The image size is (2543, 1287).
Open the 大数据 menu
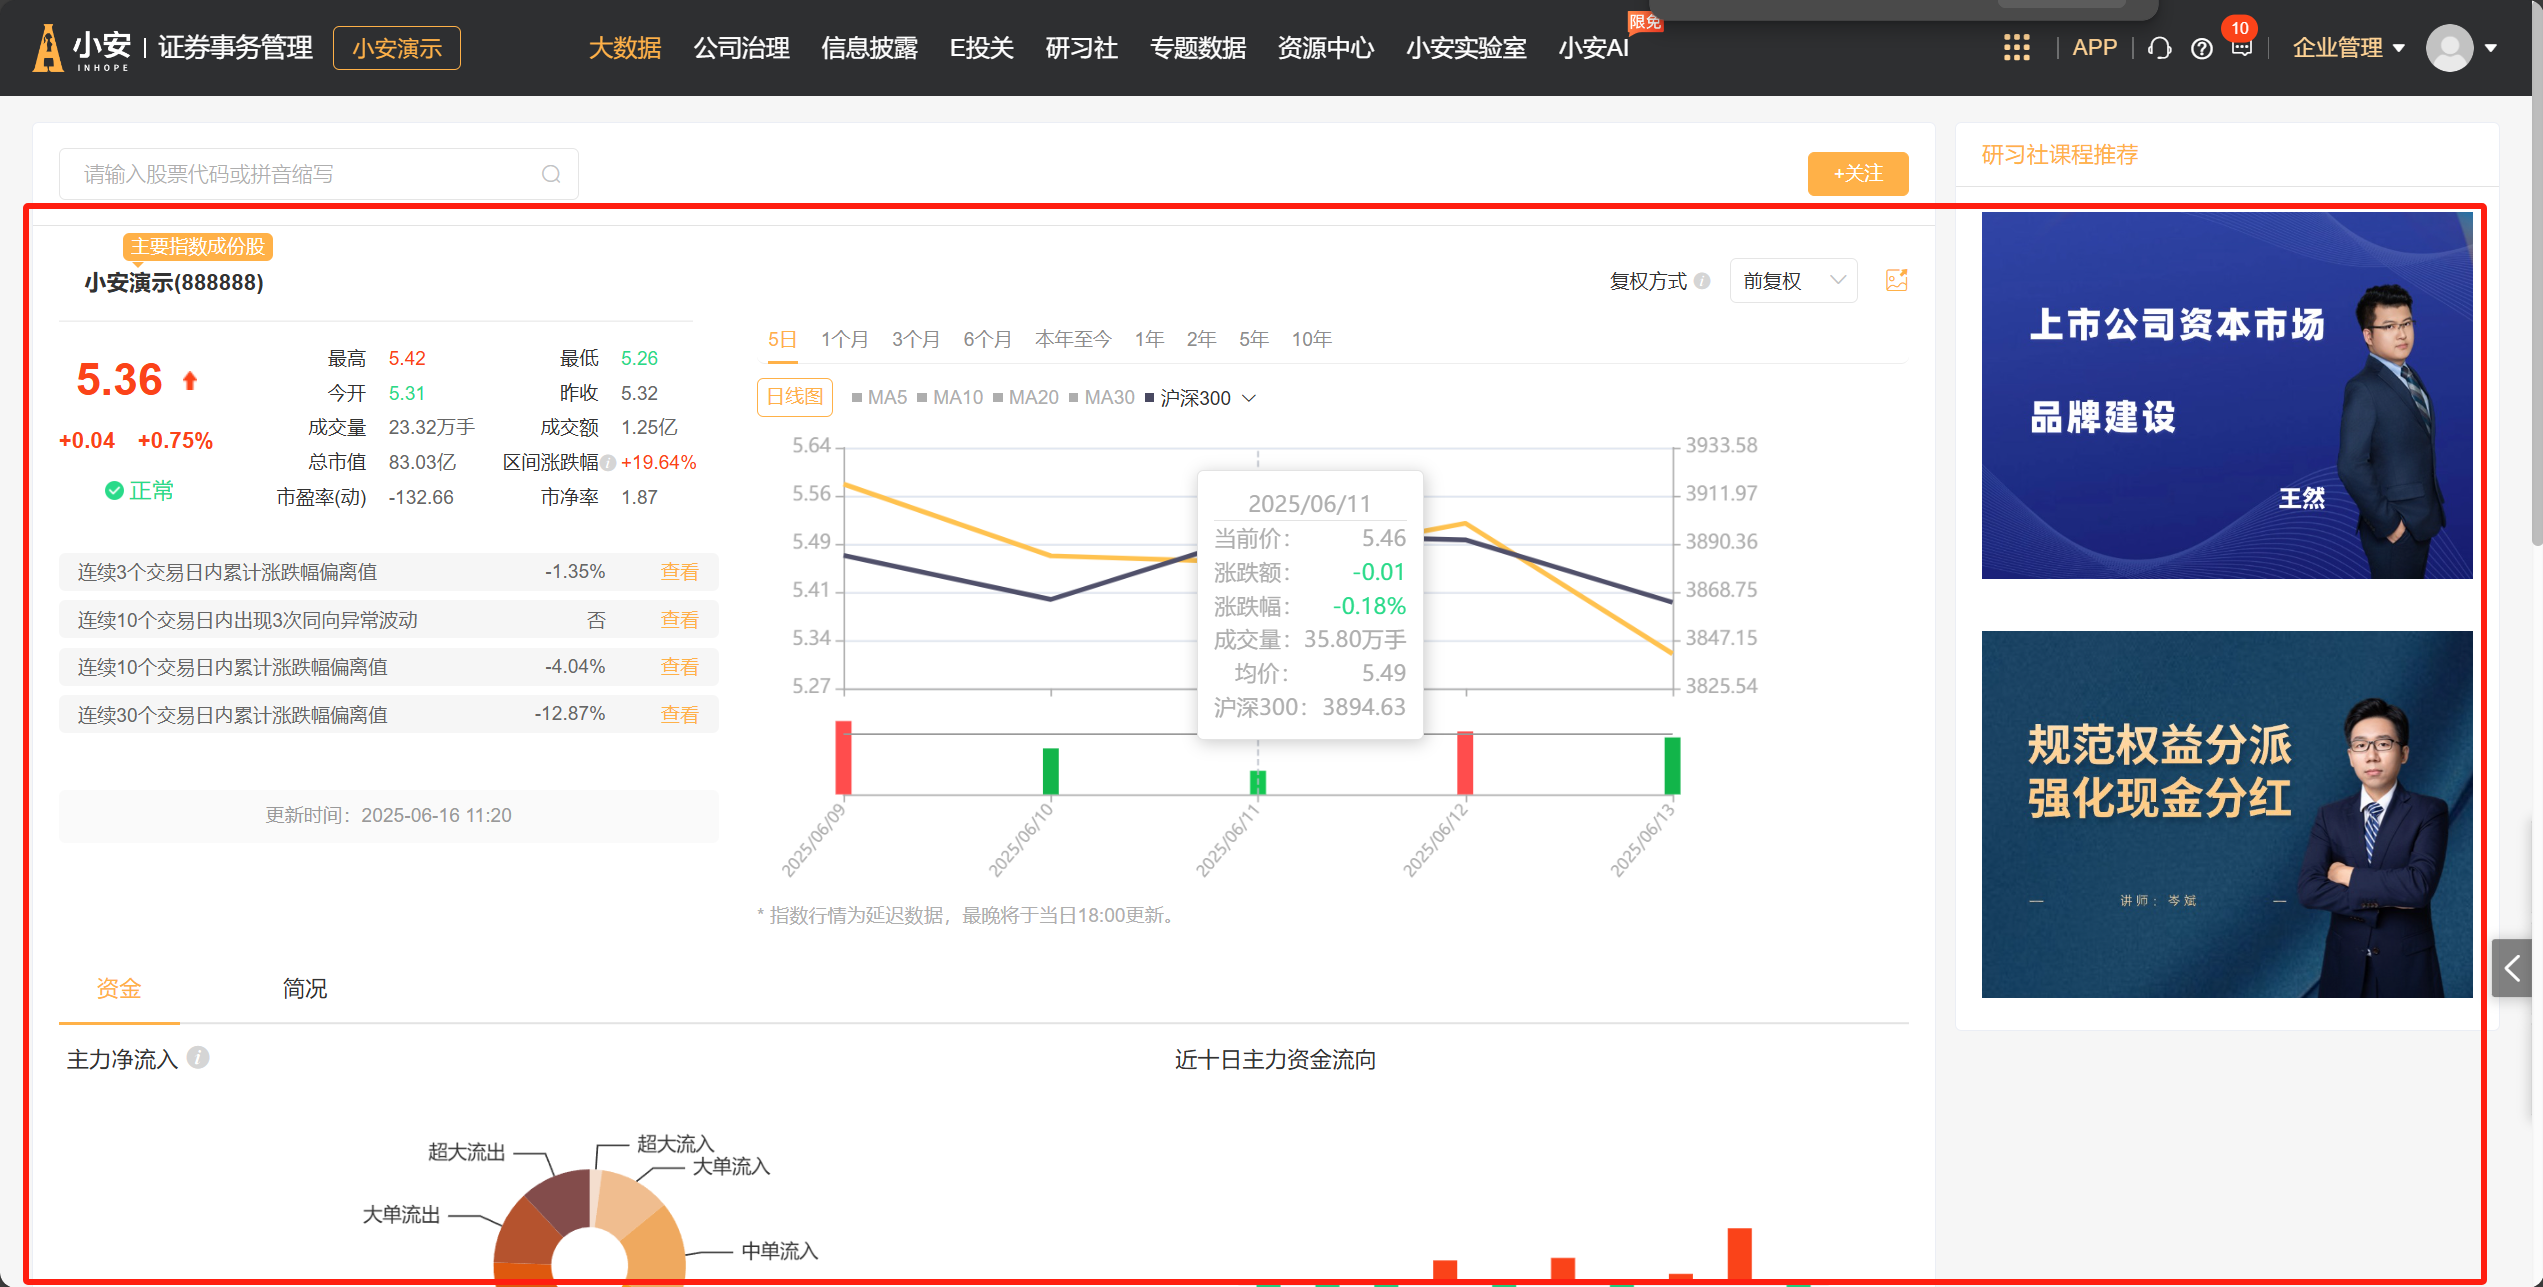625,48
